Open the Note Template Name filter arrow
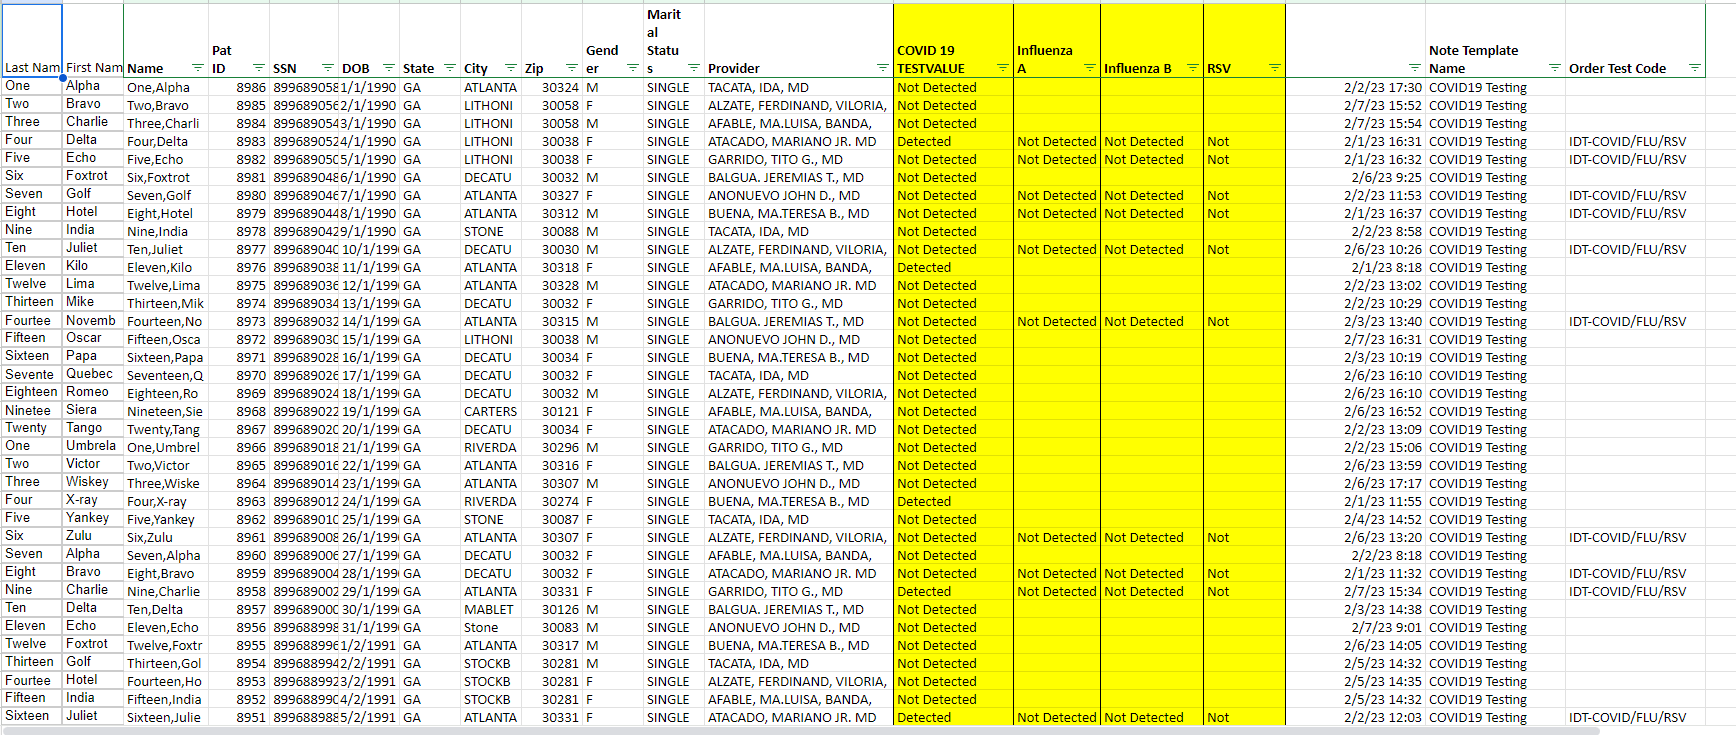Screen dimensions: 1736x735 (x=1554, y=68)
